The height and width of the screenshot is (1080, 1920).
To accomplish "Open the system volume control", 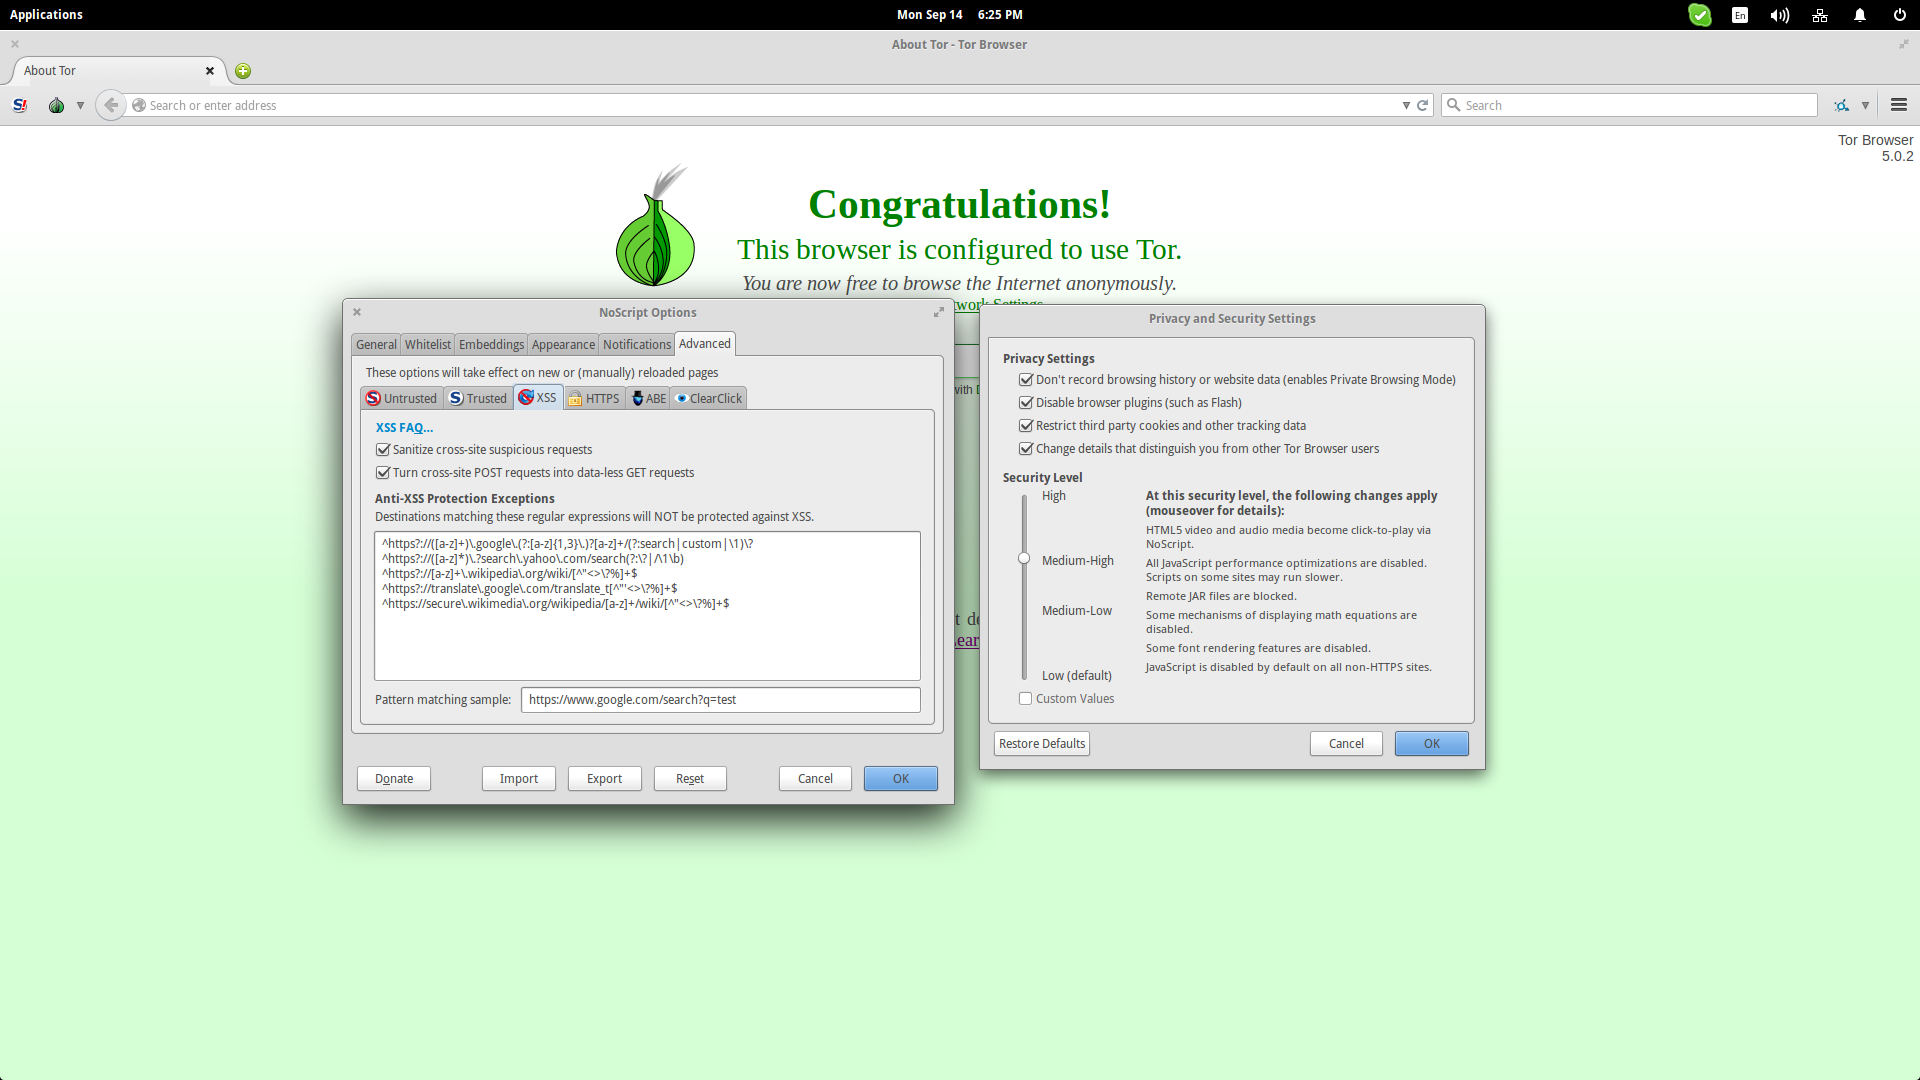I will click(x=1780, y=15).
